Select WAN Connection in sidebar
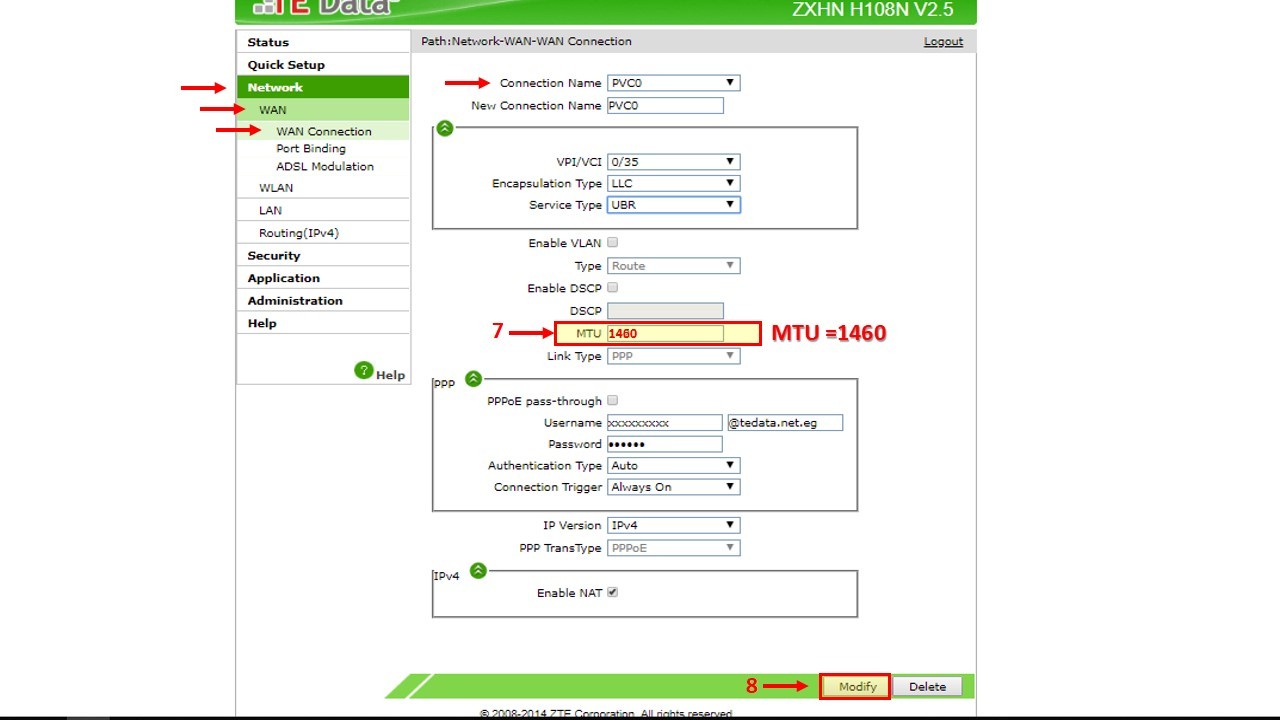This screenshot has height=720, width=1280. 324,131
